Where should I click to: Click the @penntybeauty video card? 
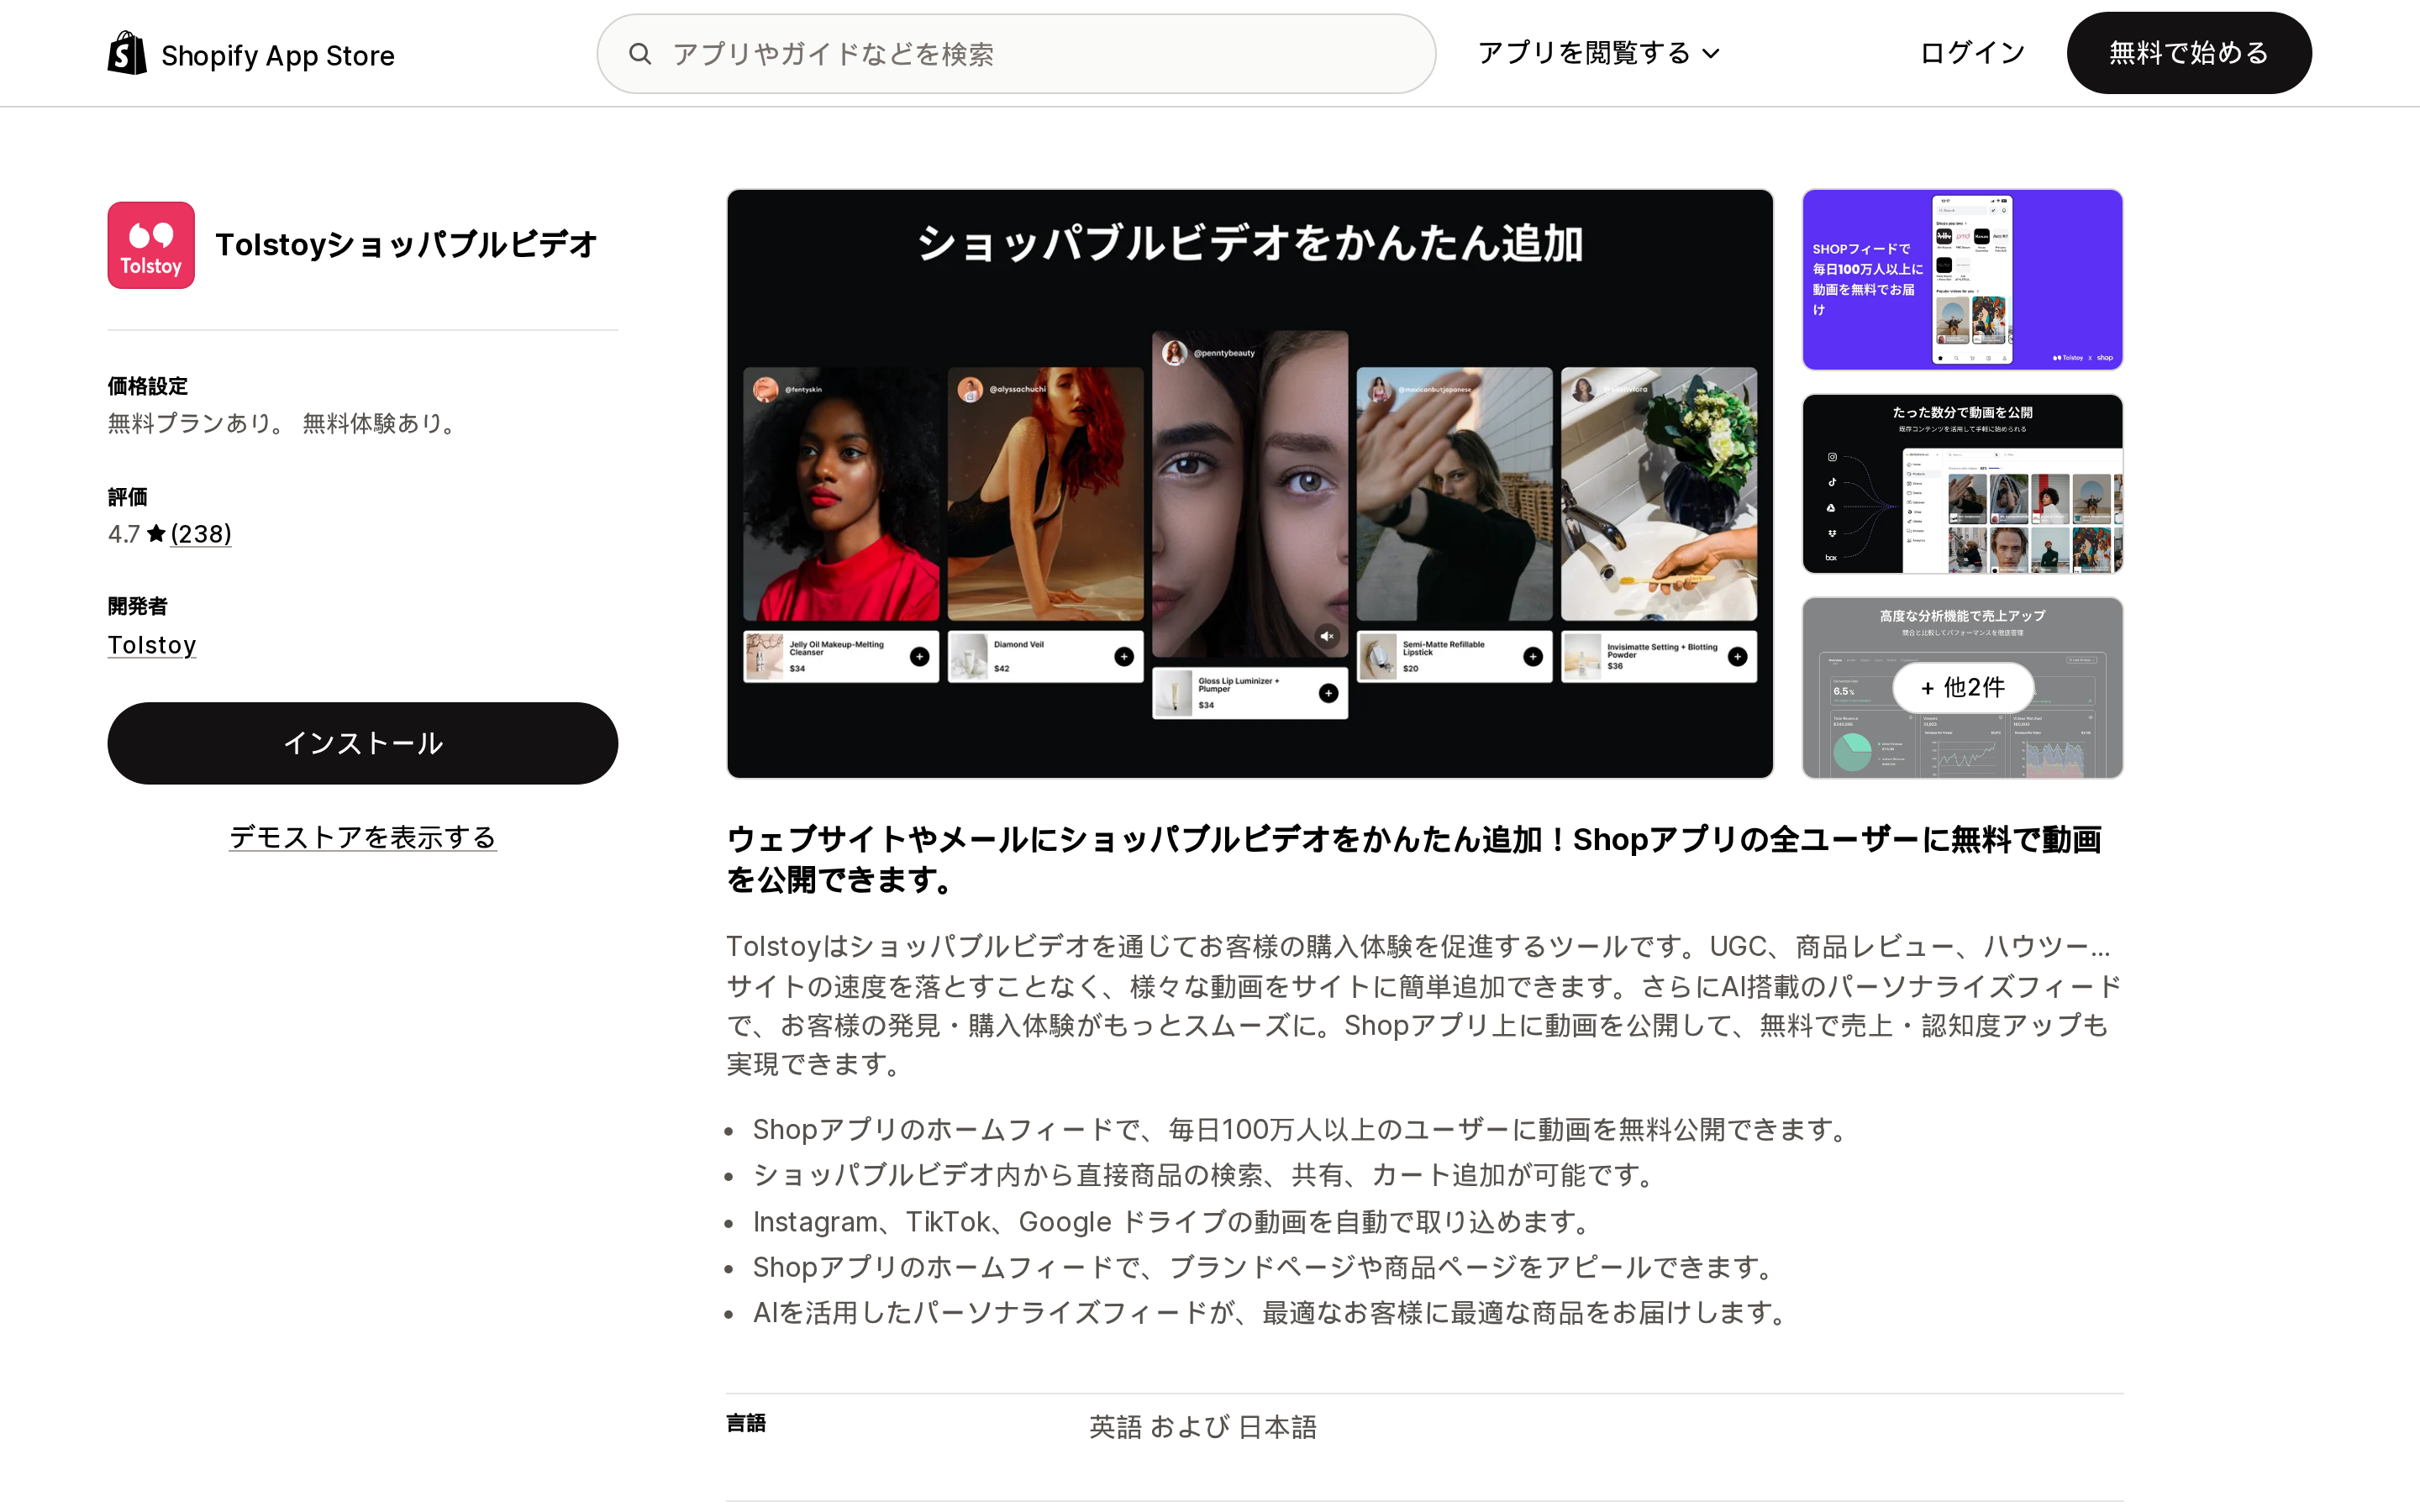(x=1250, y=494)
